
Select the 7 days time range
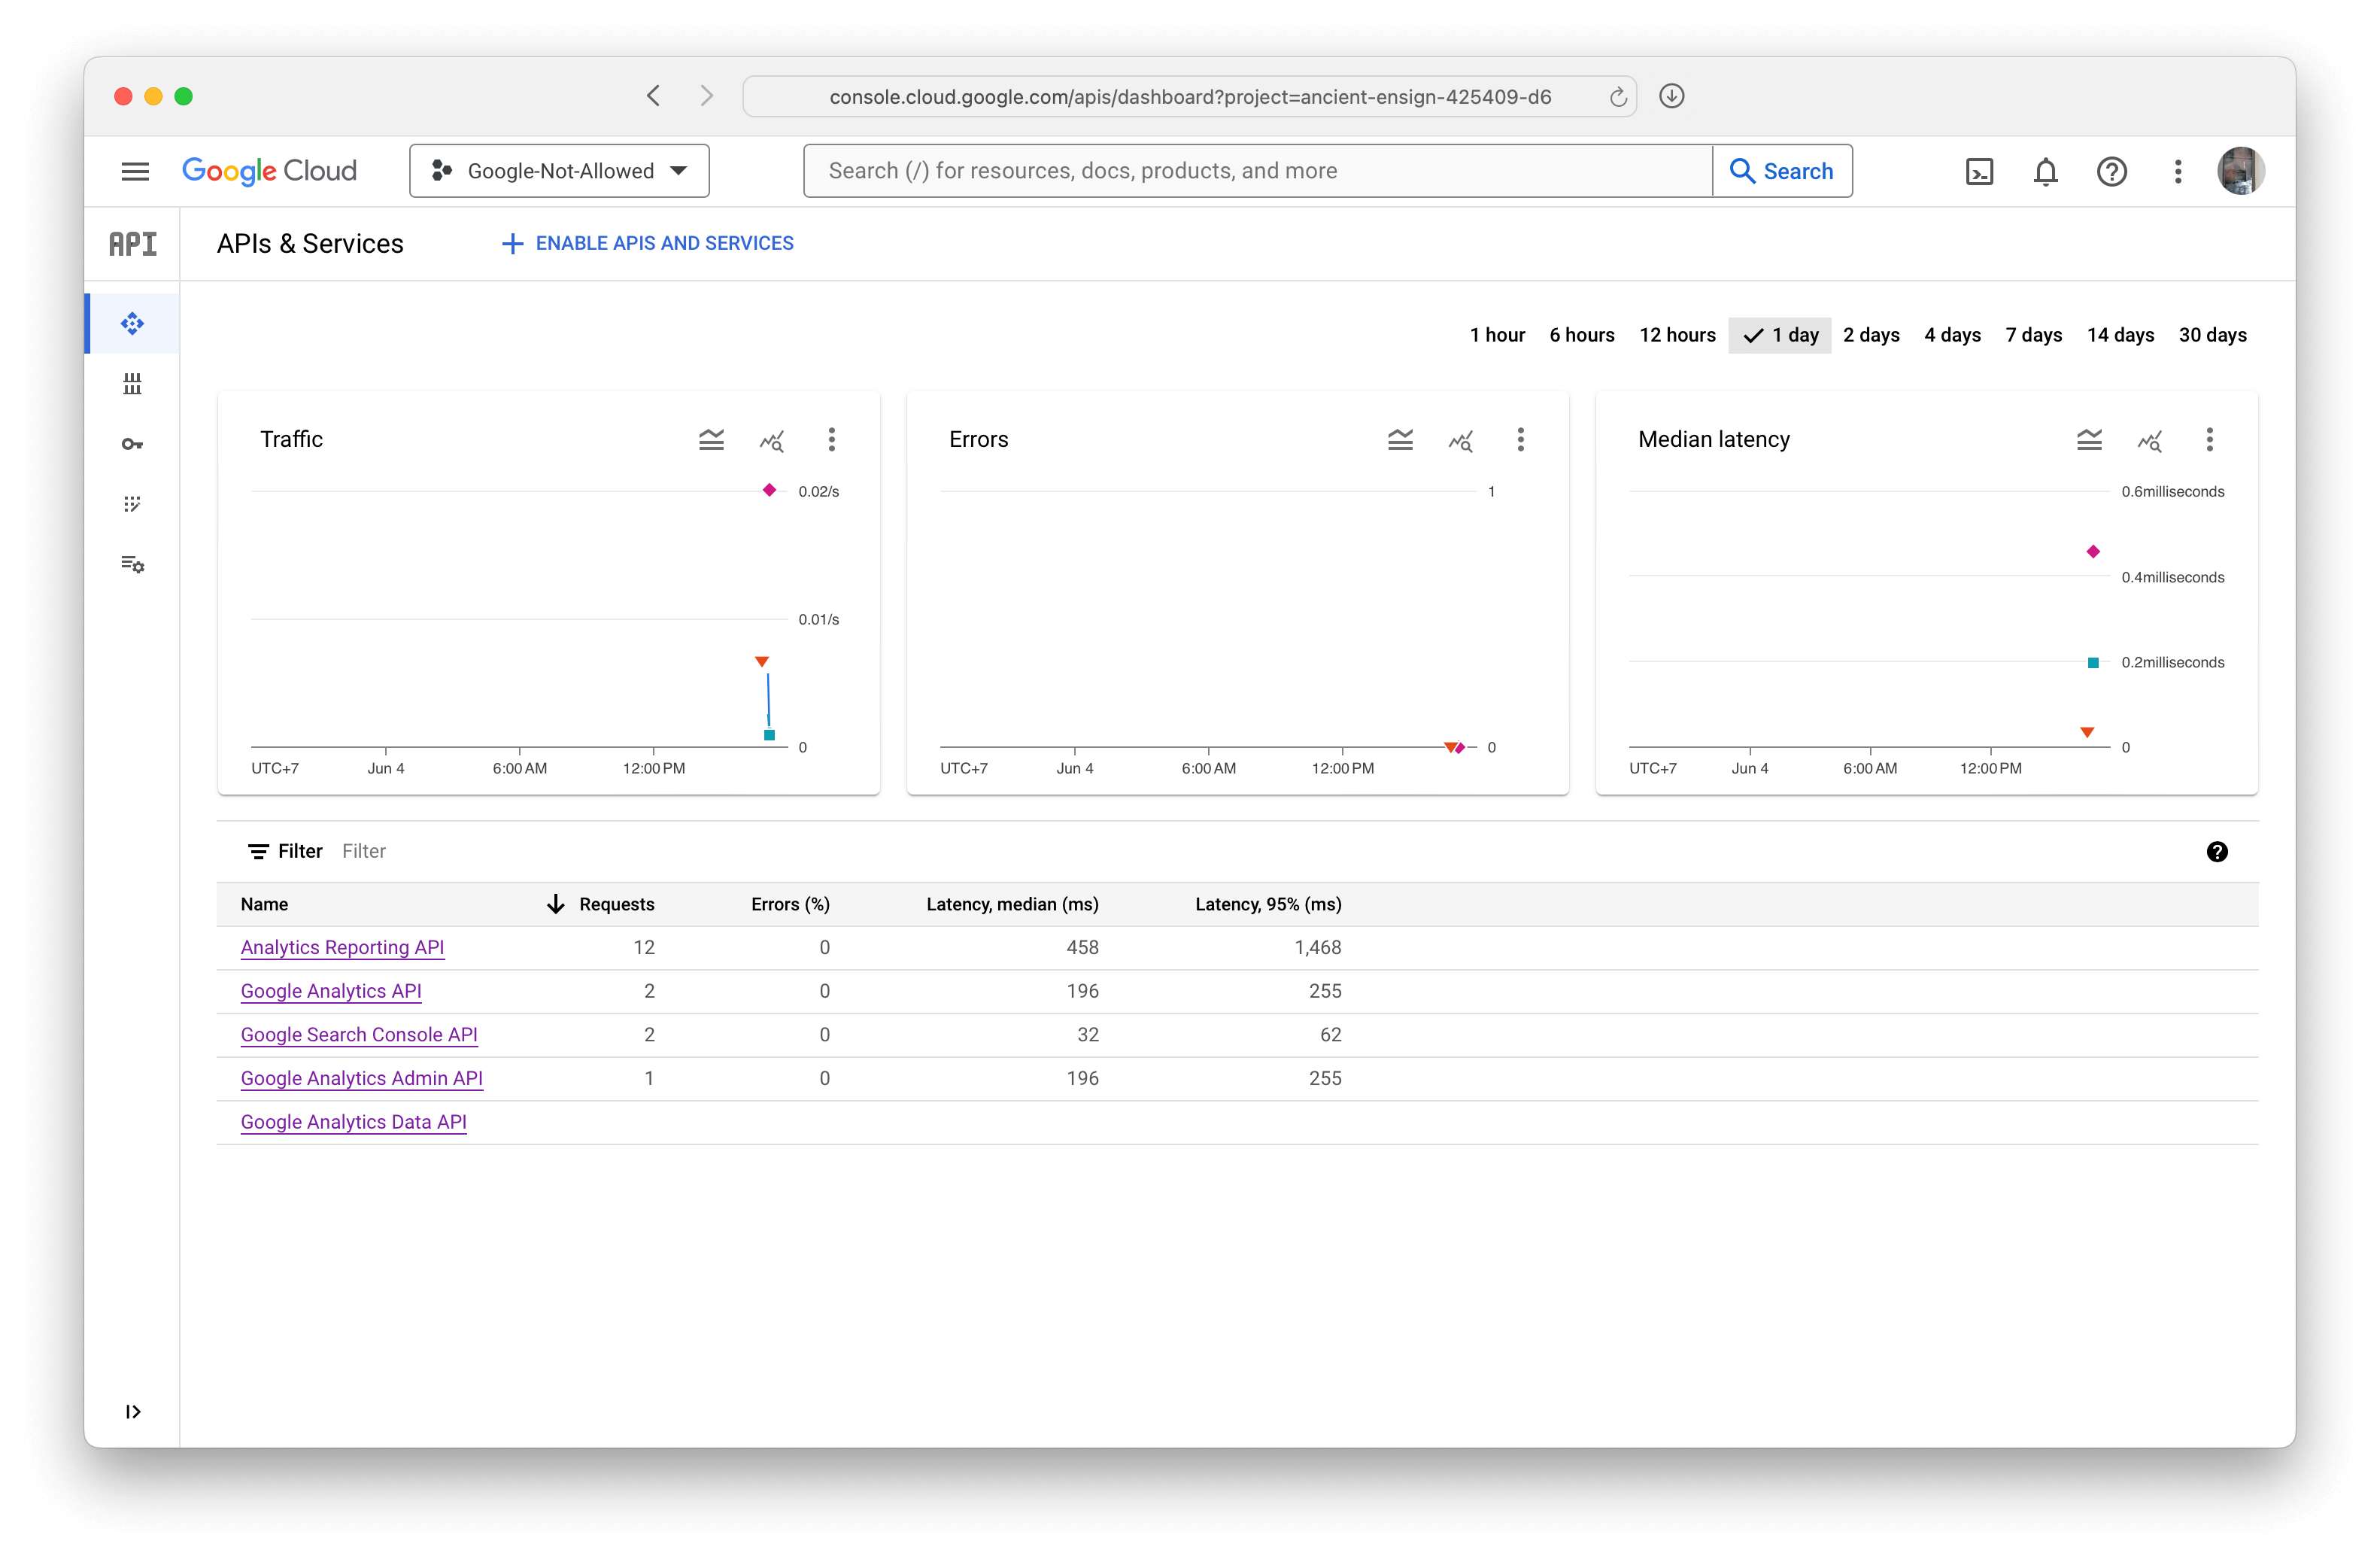pos(2033,335)
